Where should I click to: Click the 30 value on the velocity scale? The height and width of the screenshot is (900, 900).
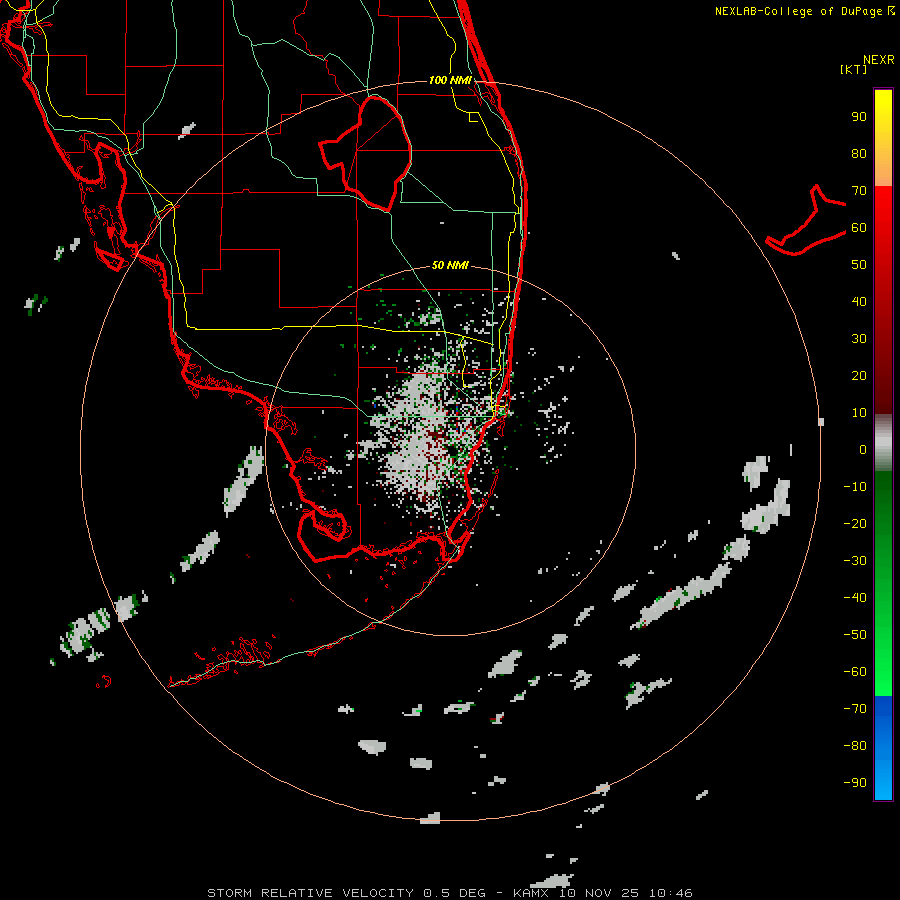pyautogui.click(x=859, y=339)
